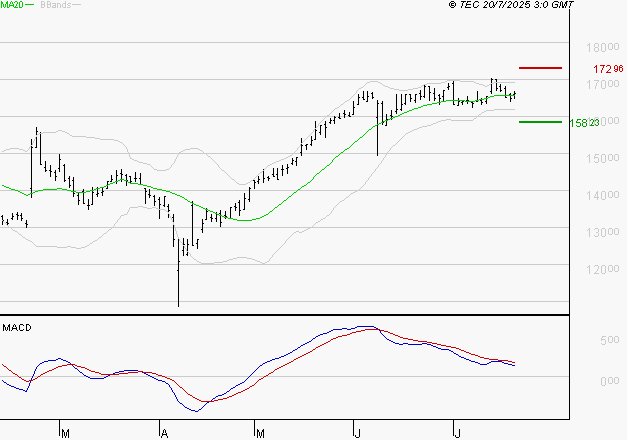Click the 17000 price axis label

tap(603, 84)
